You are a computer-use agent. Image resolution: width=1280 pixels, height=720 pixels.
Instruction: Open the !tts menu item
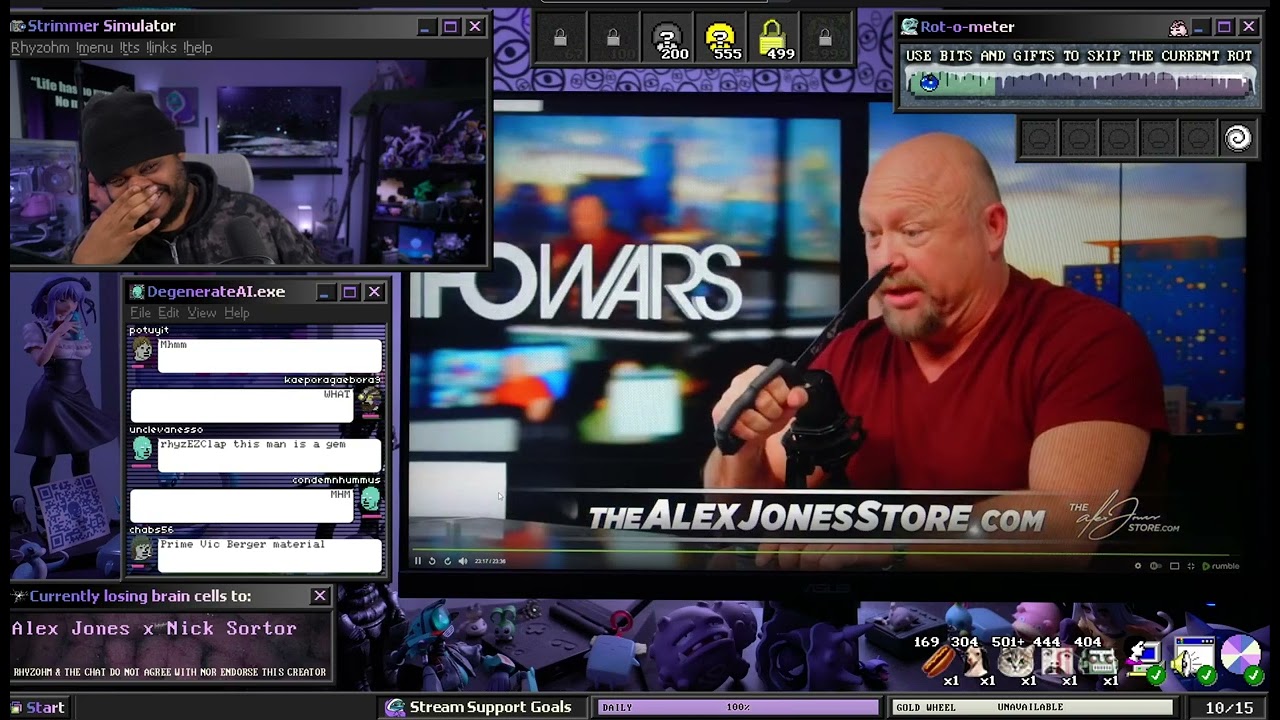(129, 47)
